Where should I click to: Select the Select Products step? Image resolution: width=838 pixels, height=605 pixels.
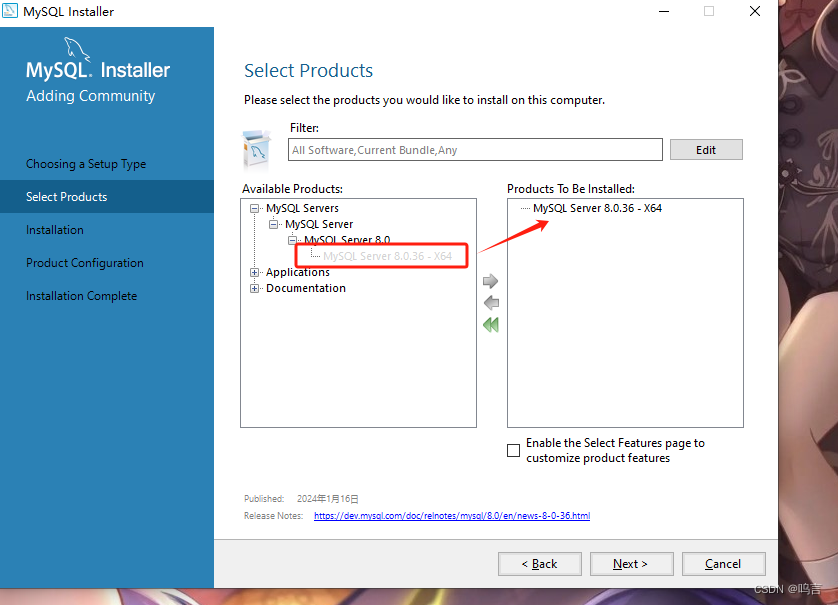pos(107,197)
